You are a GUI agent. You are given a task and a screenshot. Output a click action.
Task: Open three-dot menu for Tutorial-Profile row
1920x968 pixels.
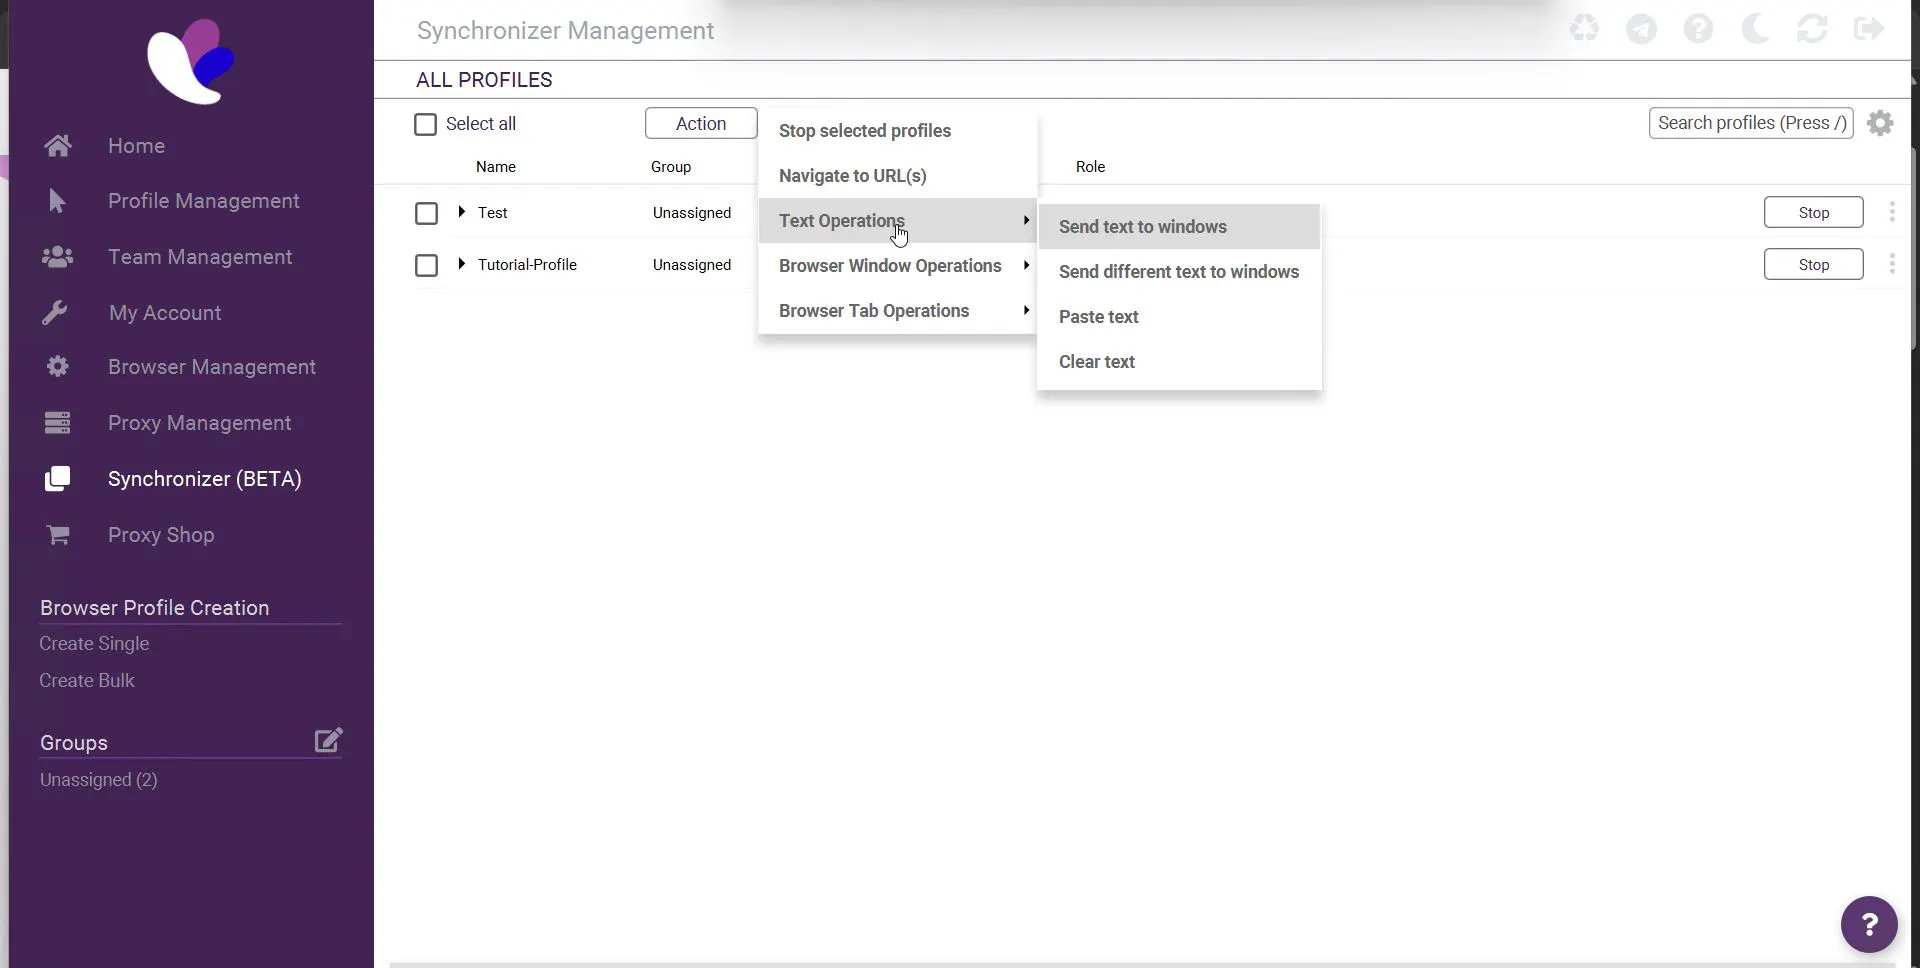tap(1892, 264)
